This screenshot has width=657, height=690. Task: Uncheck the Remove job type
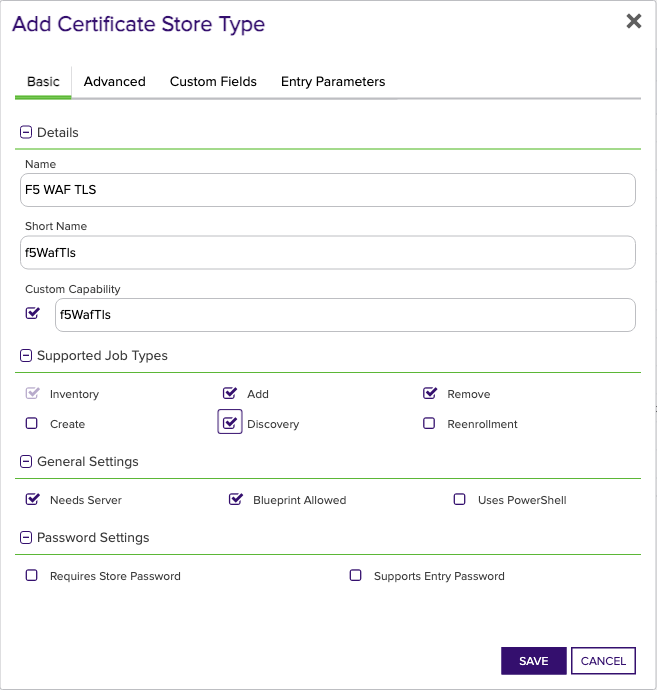coord(429,393)
